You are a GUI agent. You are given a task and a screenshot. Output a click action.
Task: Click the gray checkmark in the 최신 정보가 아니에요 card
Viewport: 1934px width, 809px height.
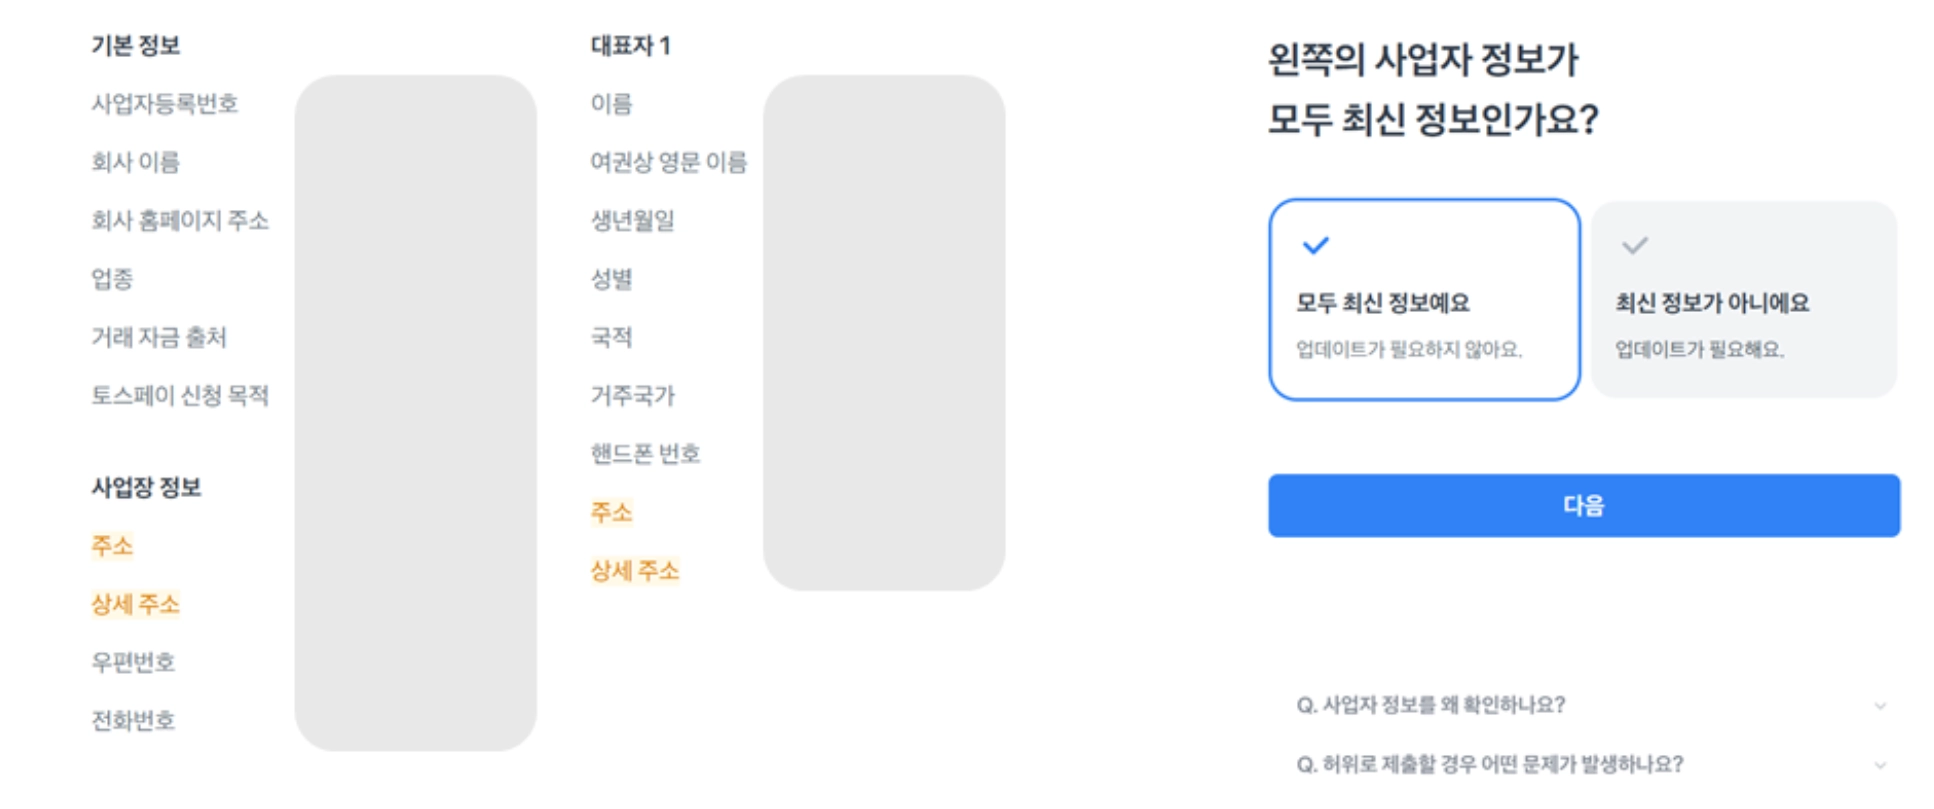pos(1634,245)
